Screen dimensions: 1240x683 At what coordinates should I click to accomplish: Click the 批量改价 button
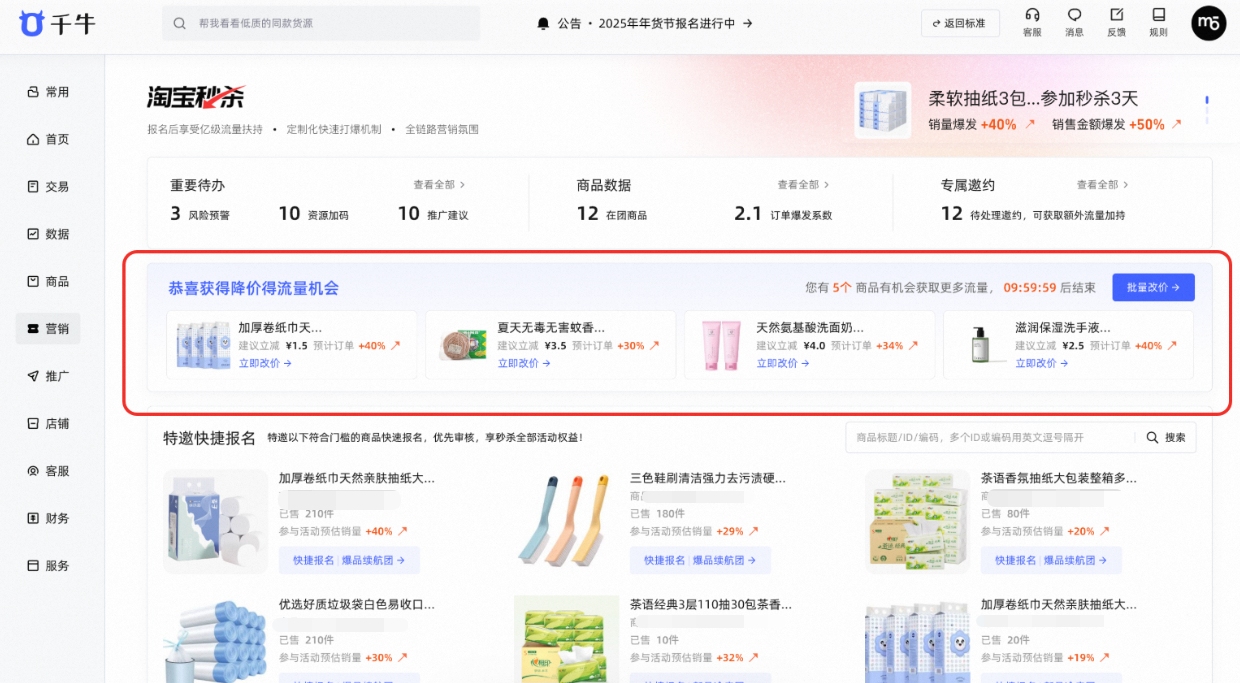(1153, 287)
